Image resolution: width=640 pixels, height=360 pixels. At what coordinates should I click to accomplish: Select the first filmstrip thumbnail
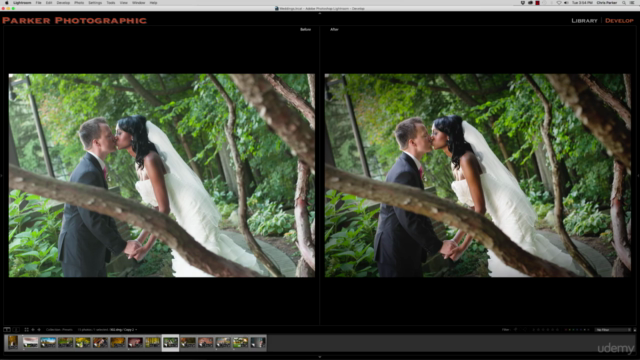click(x=13, y=342)
